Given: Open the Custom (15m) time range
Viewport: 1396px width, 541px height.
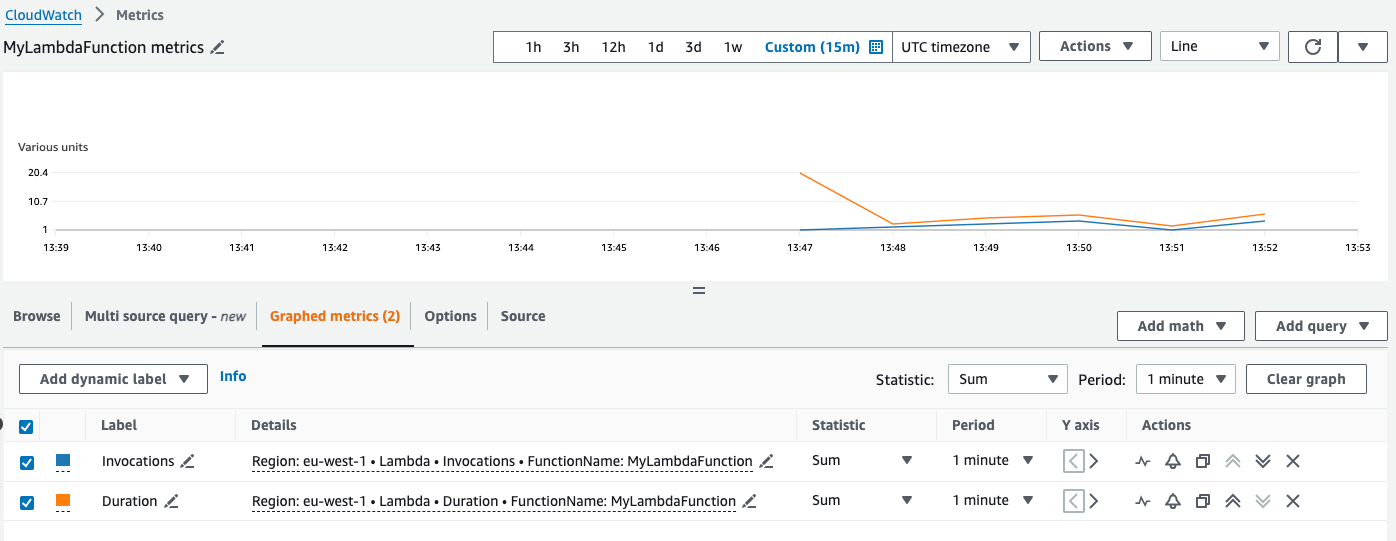Looking at the screenshot, I should (x=812, y=47).
